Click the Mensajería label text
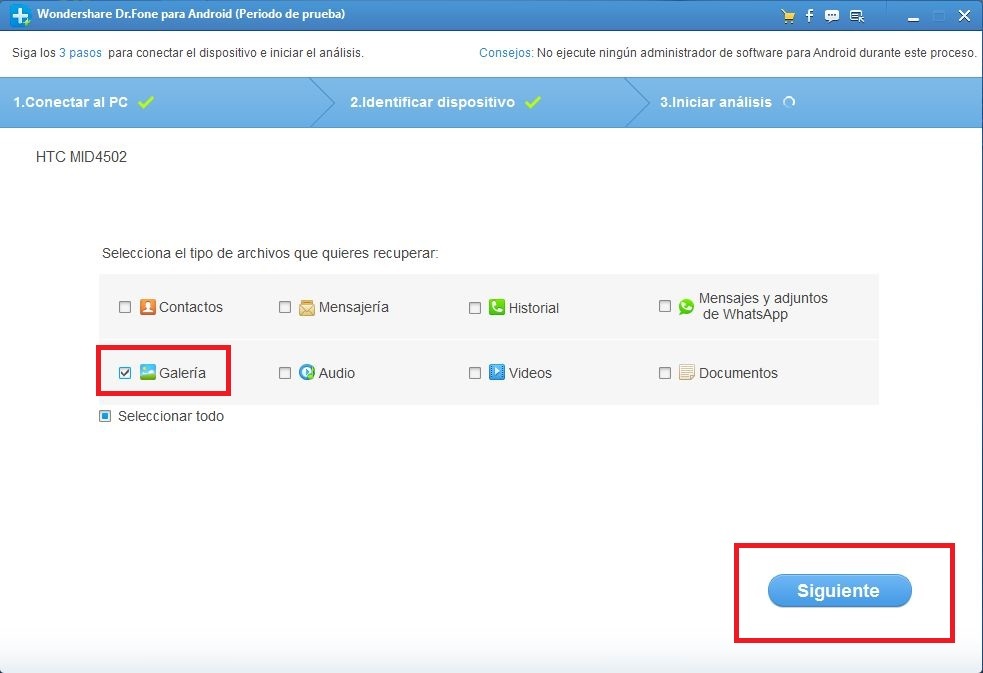983x673 pixels. click(x=354, y=307)
